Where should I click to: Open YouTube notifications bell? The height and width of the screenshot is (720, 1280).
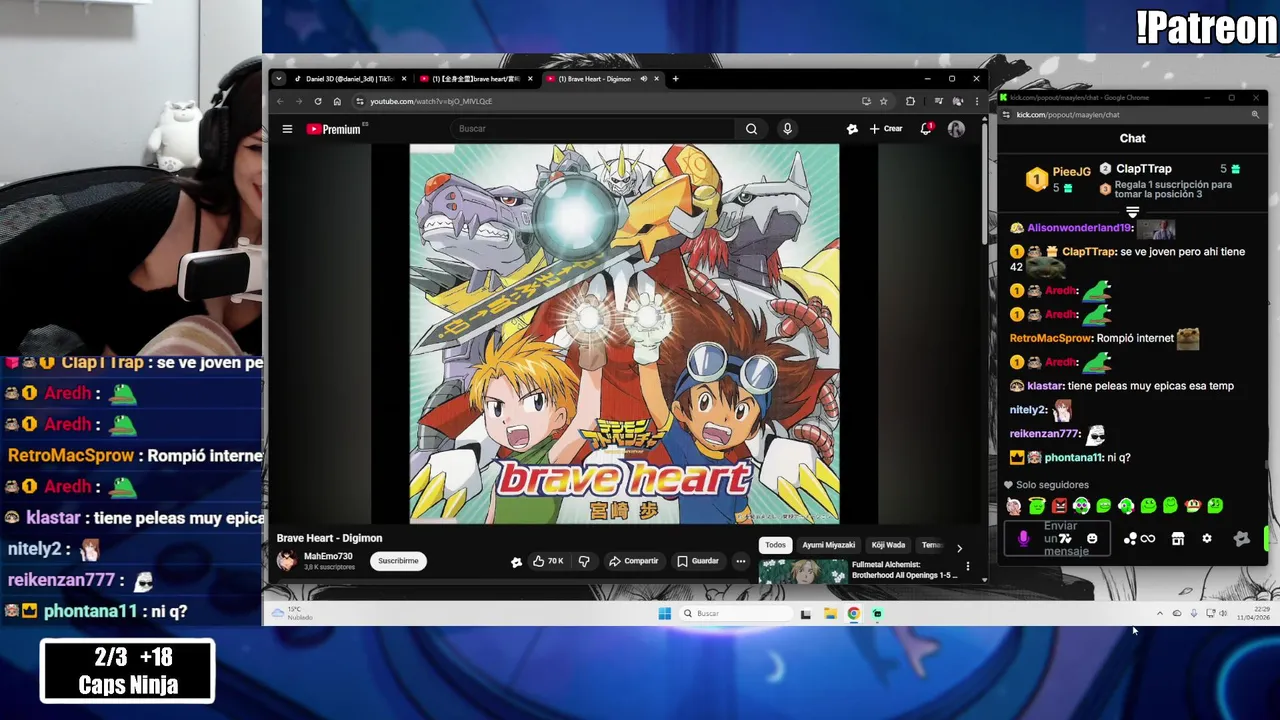coord(926,129)
